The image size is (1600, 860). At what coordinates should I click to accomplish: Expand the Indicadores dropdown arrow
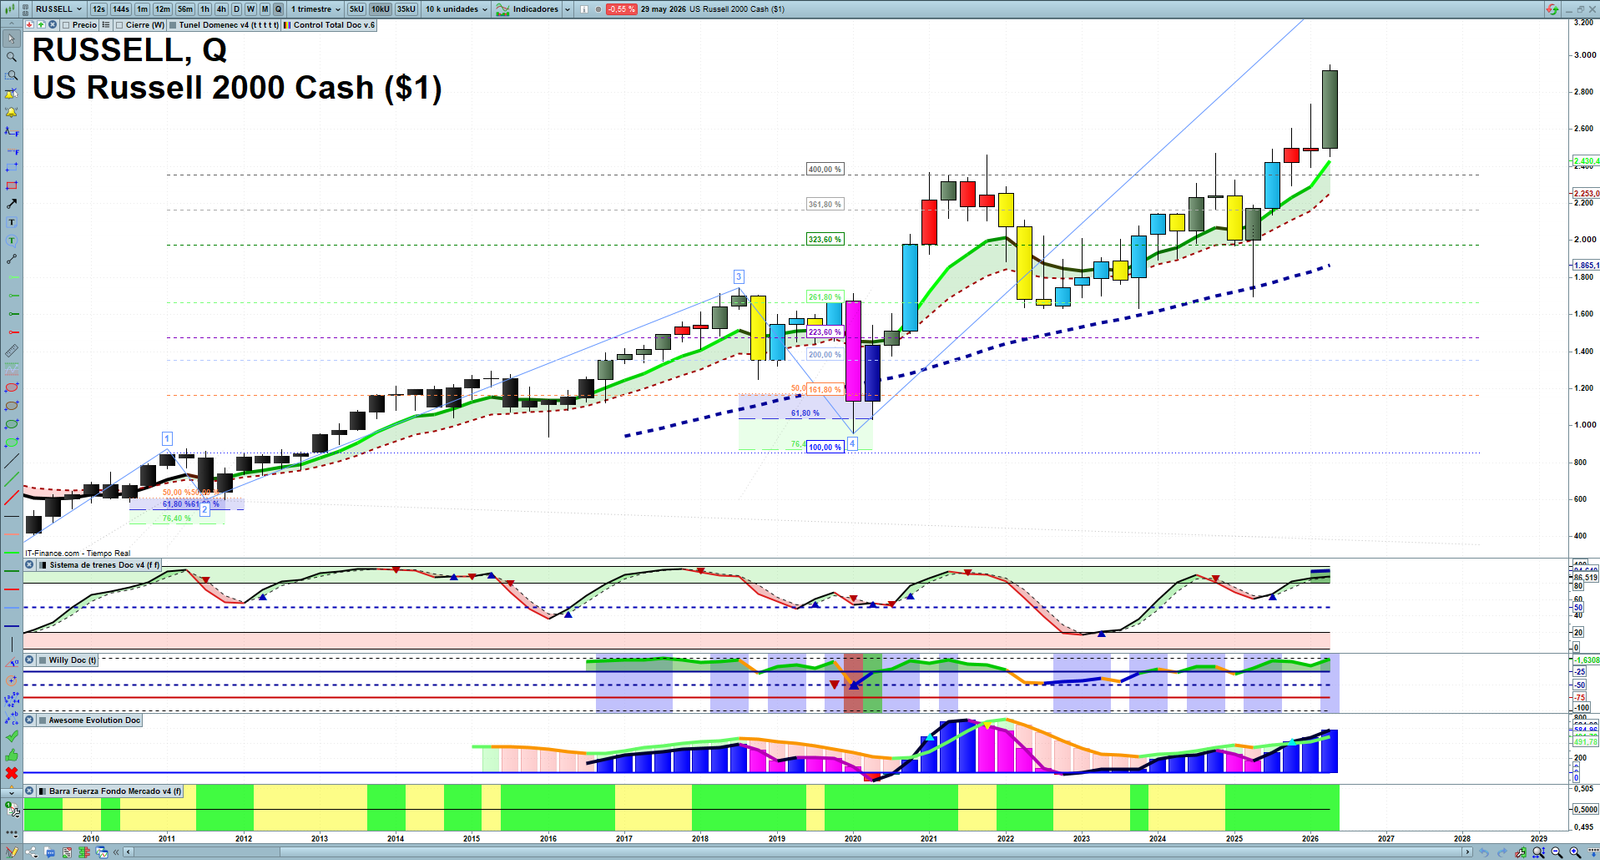coord(567,9)
